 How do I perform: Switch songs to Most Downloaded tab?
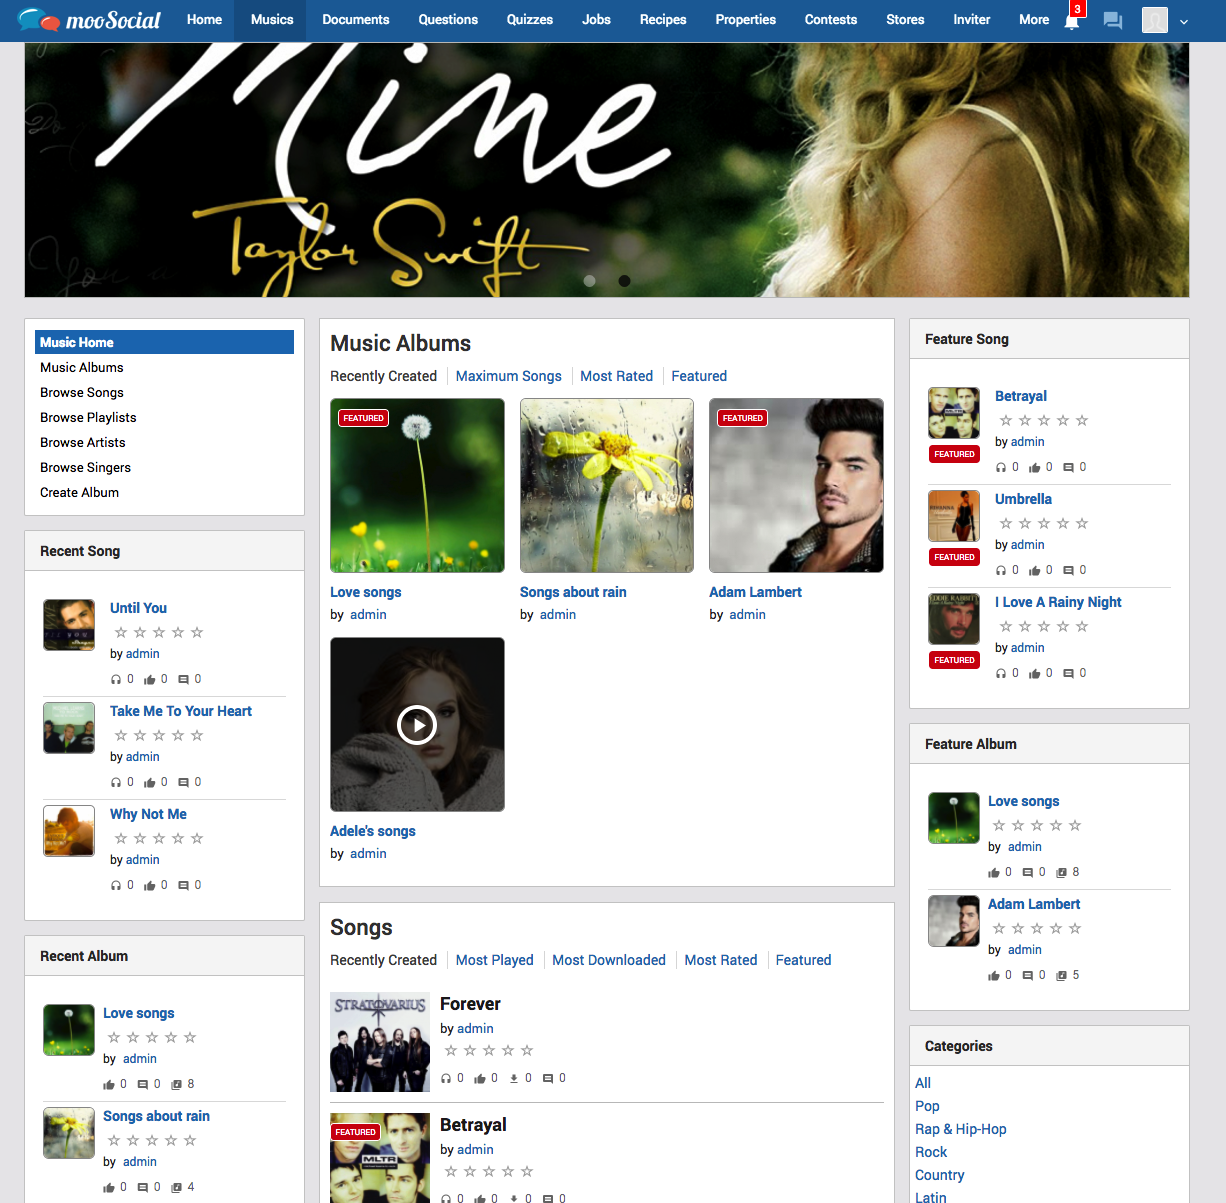(609, 960)
